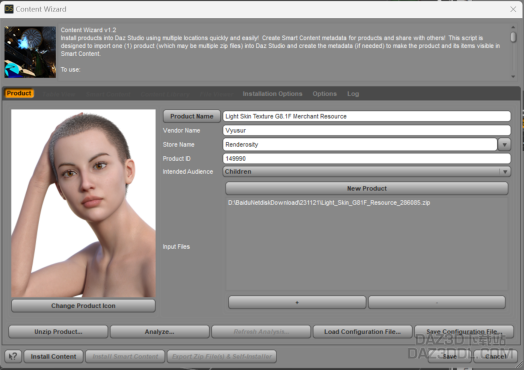Viewport: 524px width, 370px height.
Task: Click the Save button at bottom
Action: pos(449,357)
